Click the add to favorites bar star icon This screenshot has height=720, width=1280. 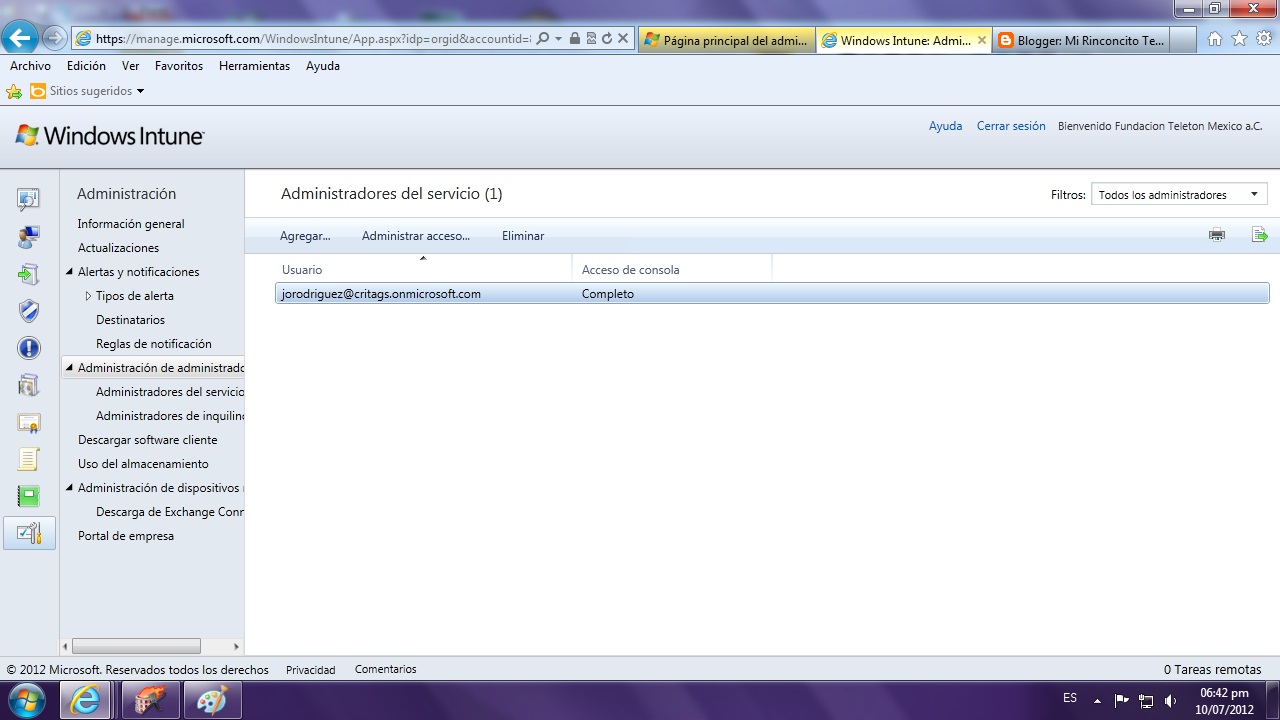coord(14,91)
